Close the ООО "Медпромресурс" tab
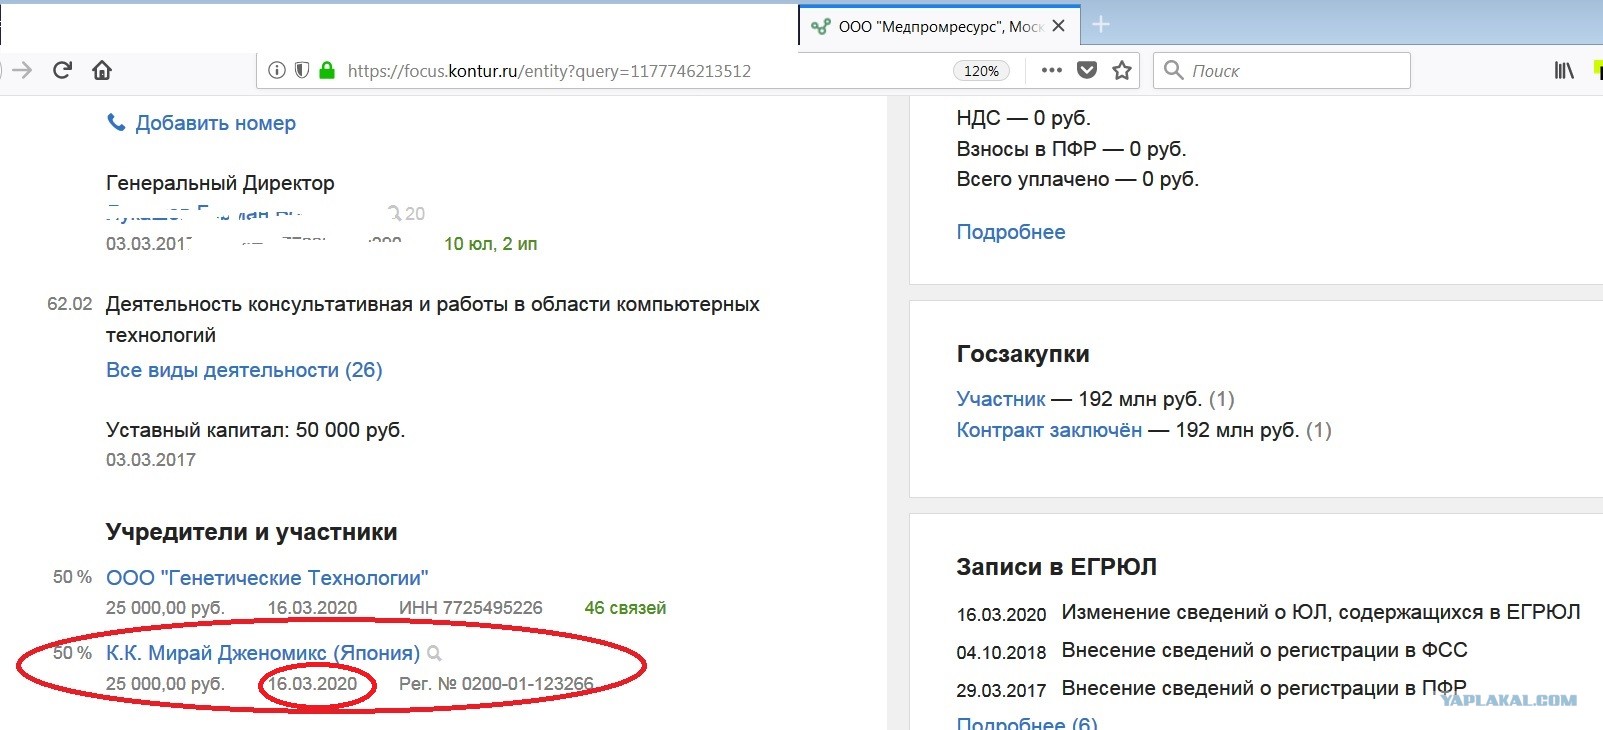Screen dimensions: 1603x730 pyautogui.click(x=1058, y=26)
